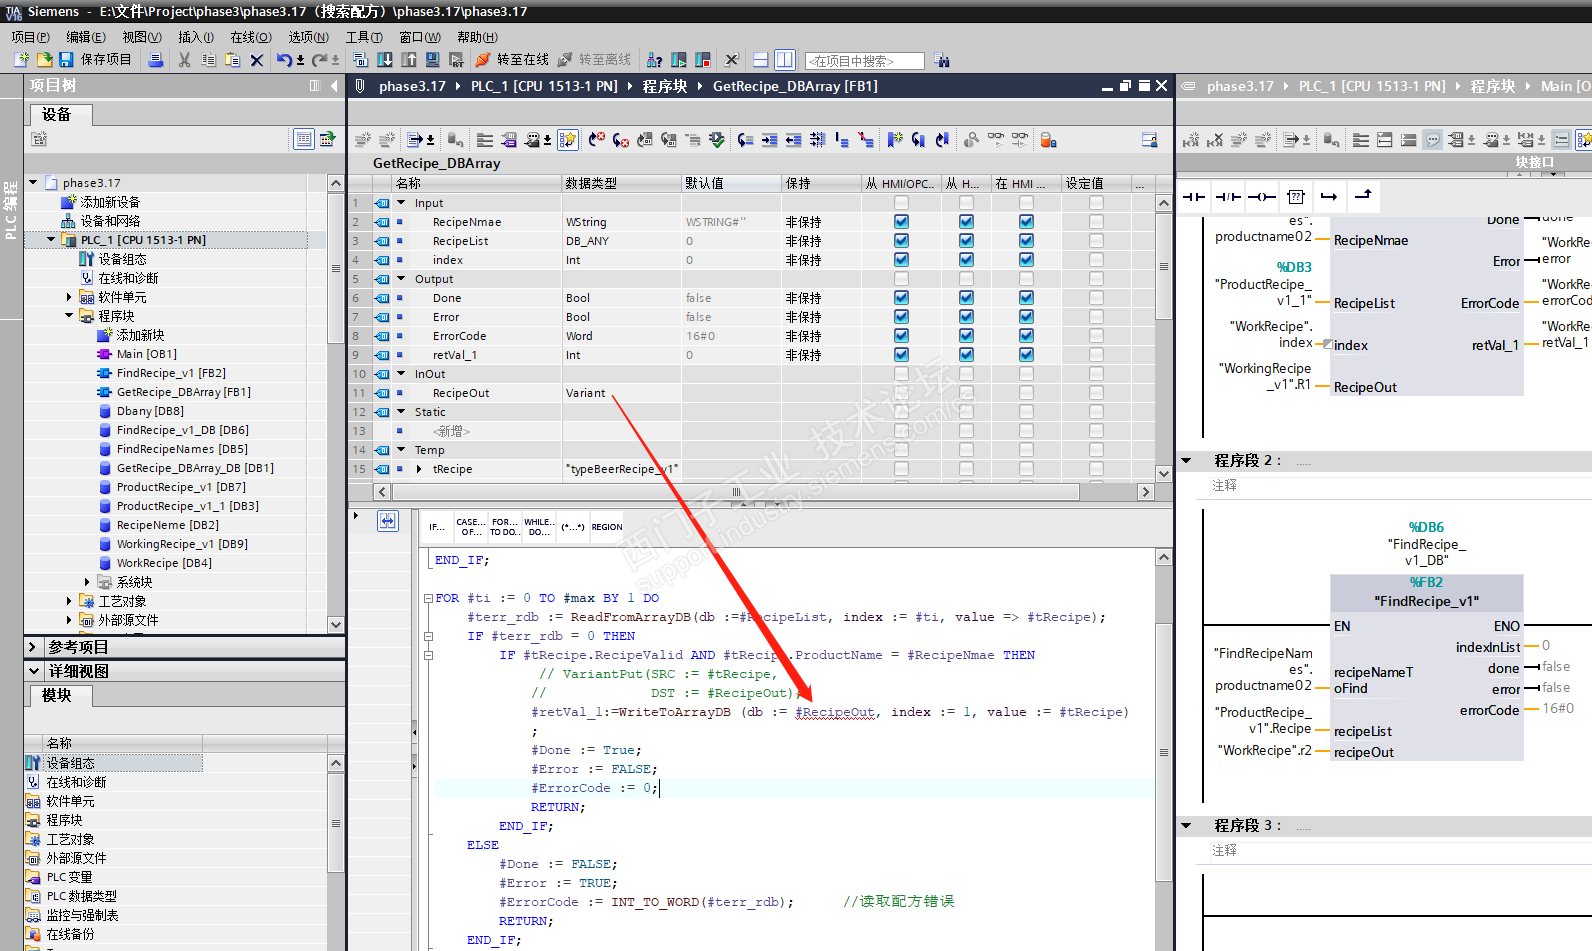This screenshot has width=1592, height=951.
Task: Insert the IF... code template
Action: point(436,527)
